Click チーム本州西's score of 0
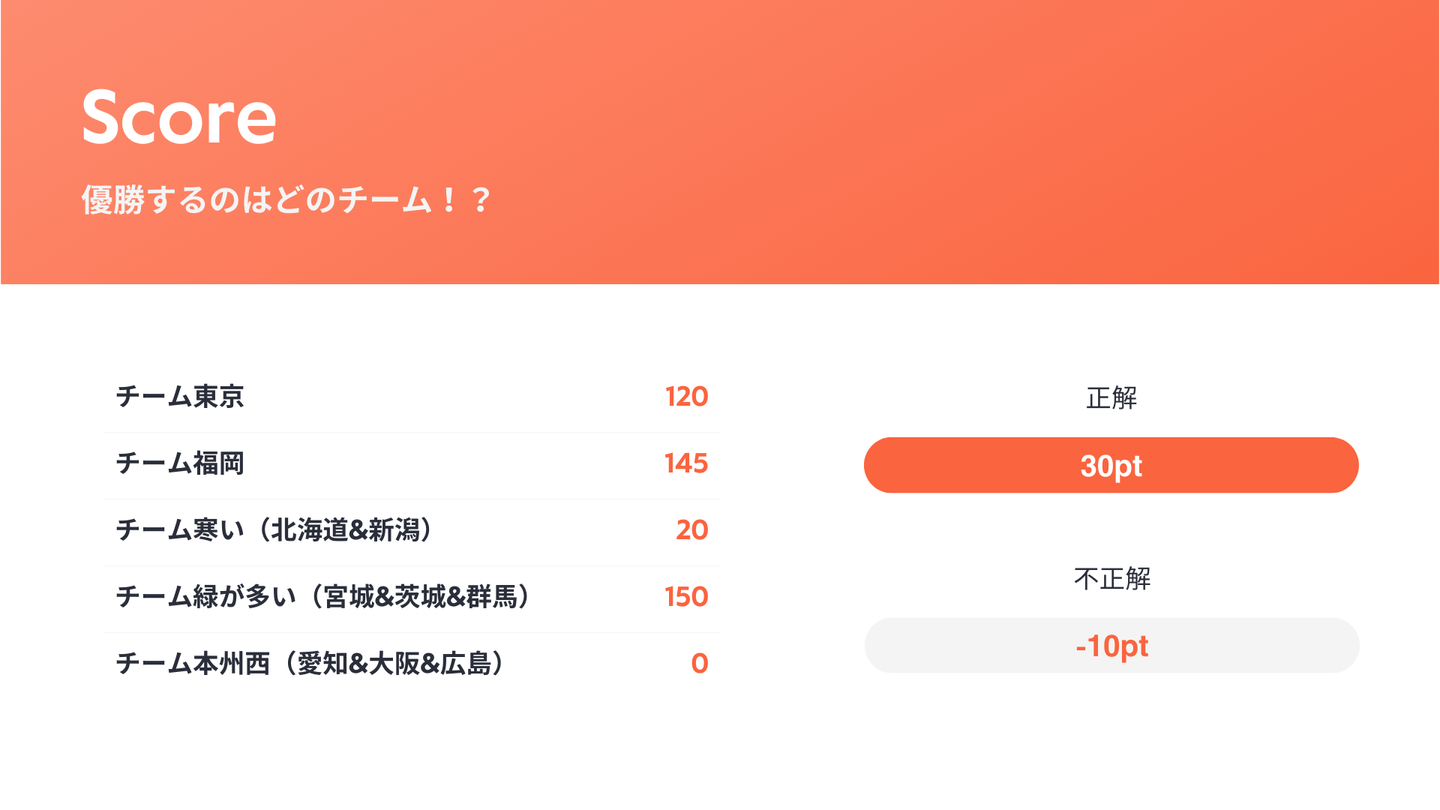Viewport: 1440px width, 810px height. click(699, 663)
